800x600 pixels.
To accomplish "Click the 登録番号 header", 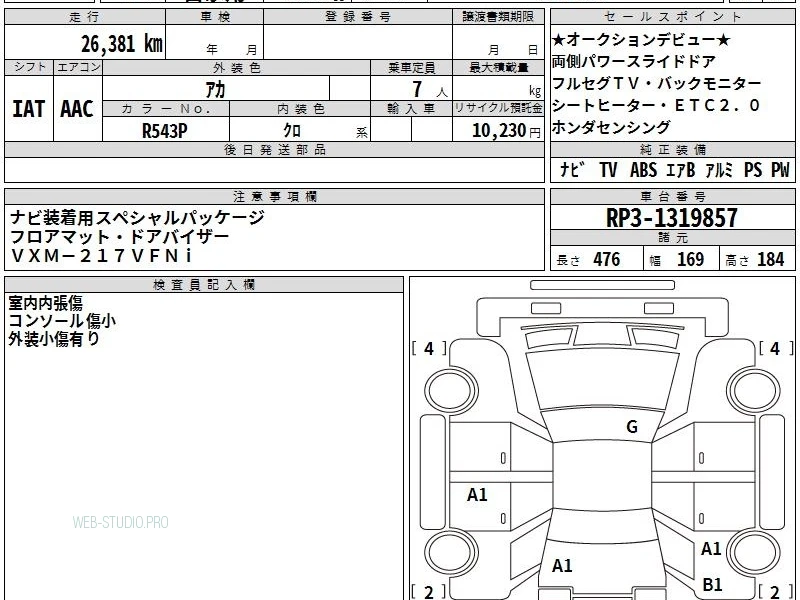I will (x=358, y=17).
